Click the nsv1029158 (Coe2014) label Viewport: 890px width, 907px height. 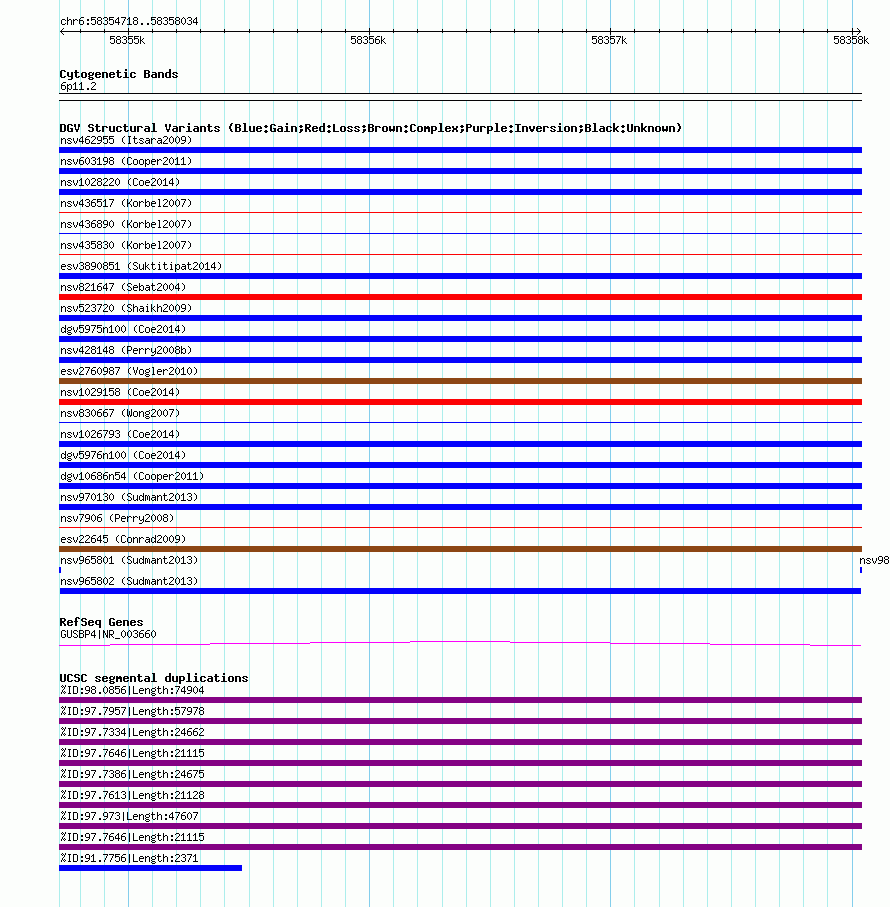coord(120,392)
